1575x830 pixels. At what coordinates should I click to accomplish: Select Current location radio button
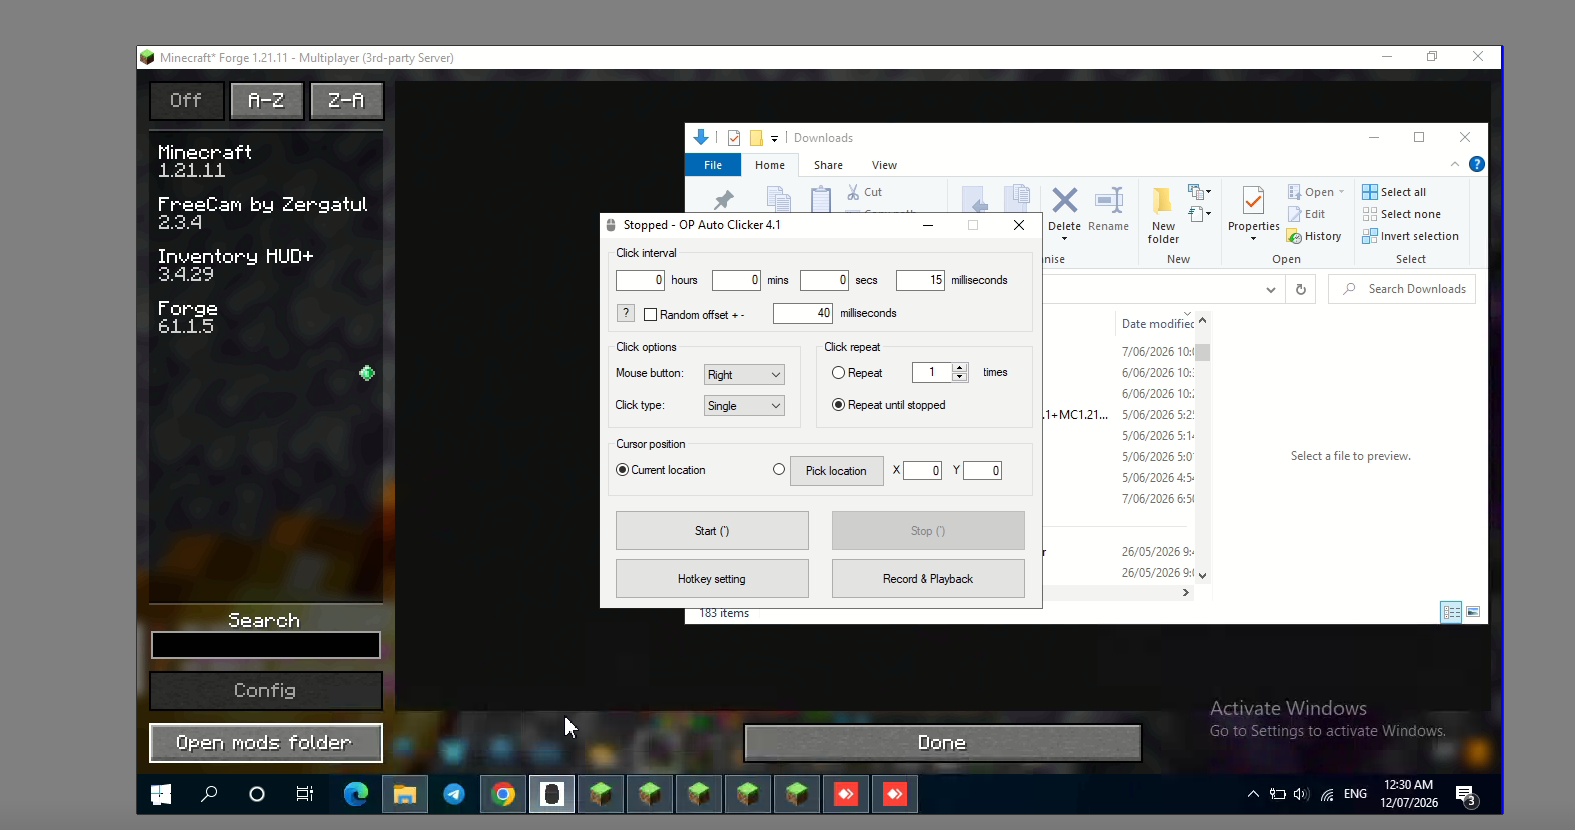click(623, 470)
